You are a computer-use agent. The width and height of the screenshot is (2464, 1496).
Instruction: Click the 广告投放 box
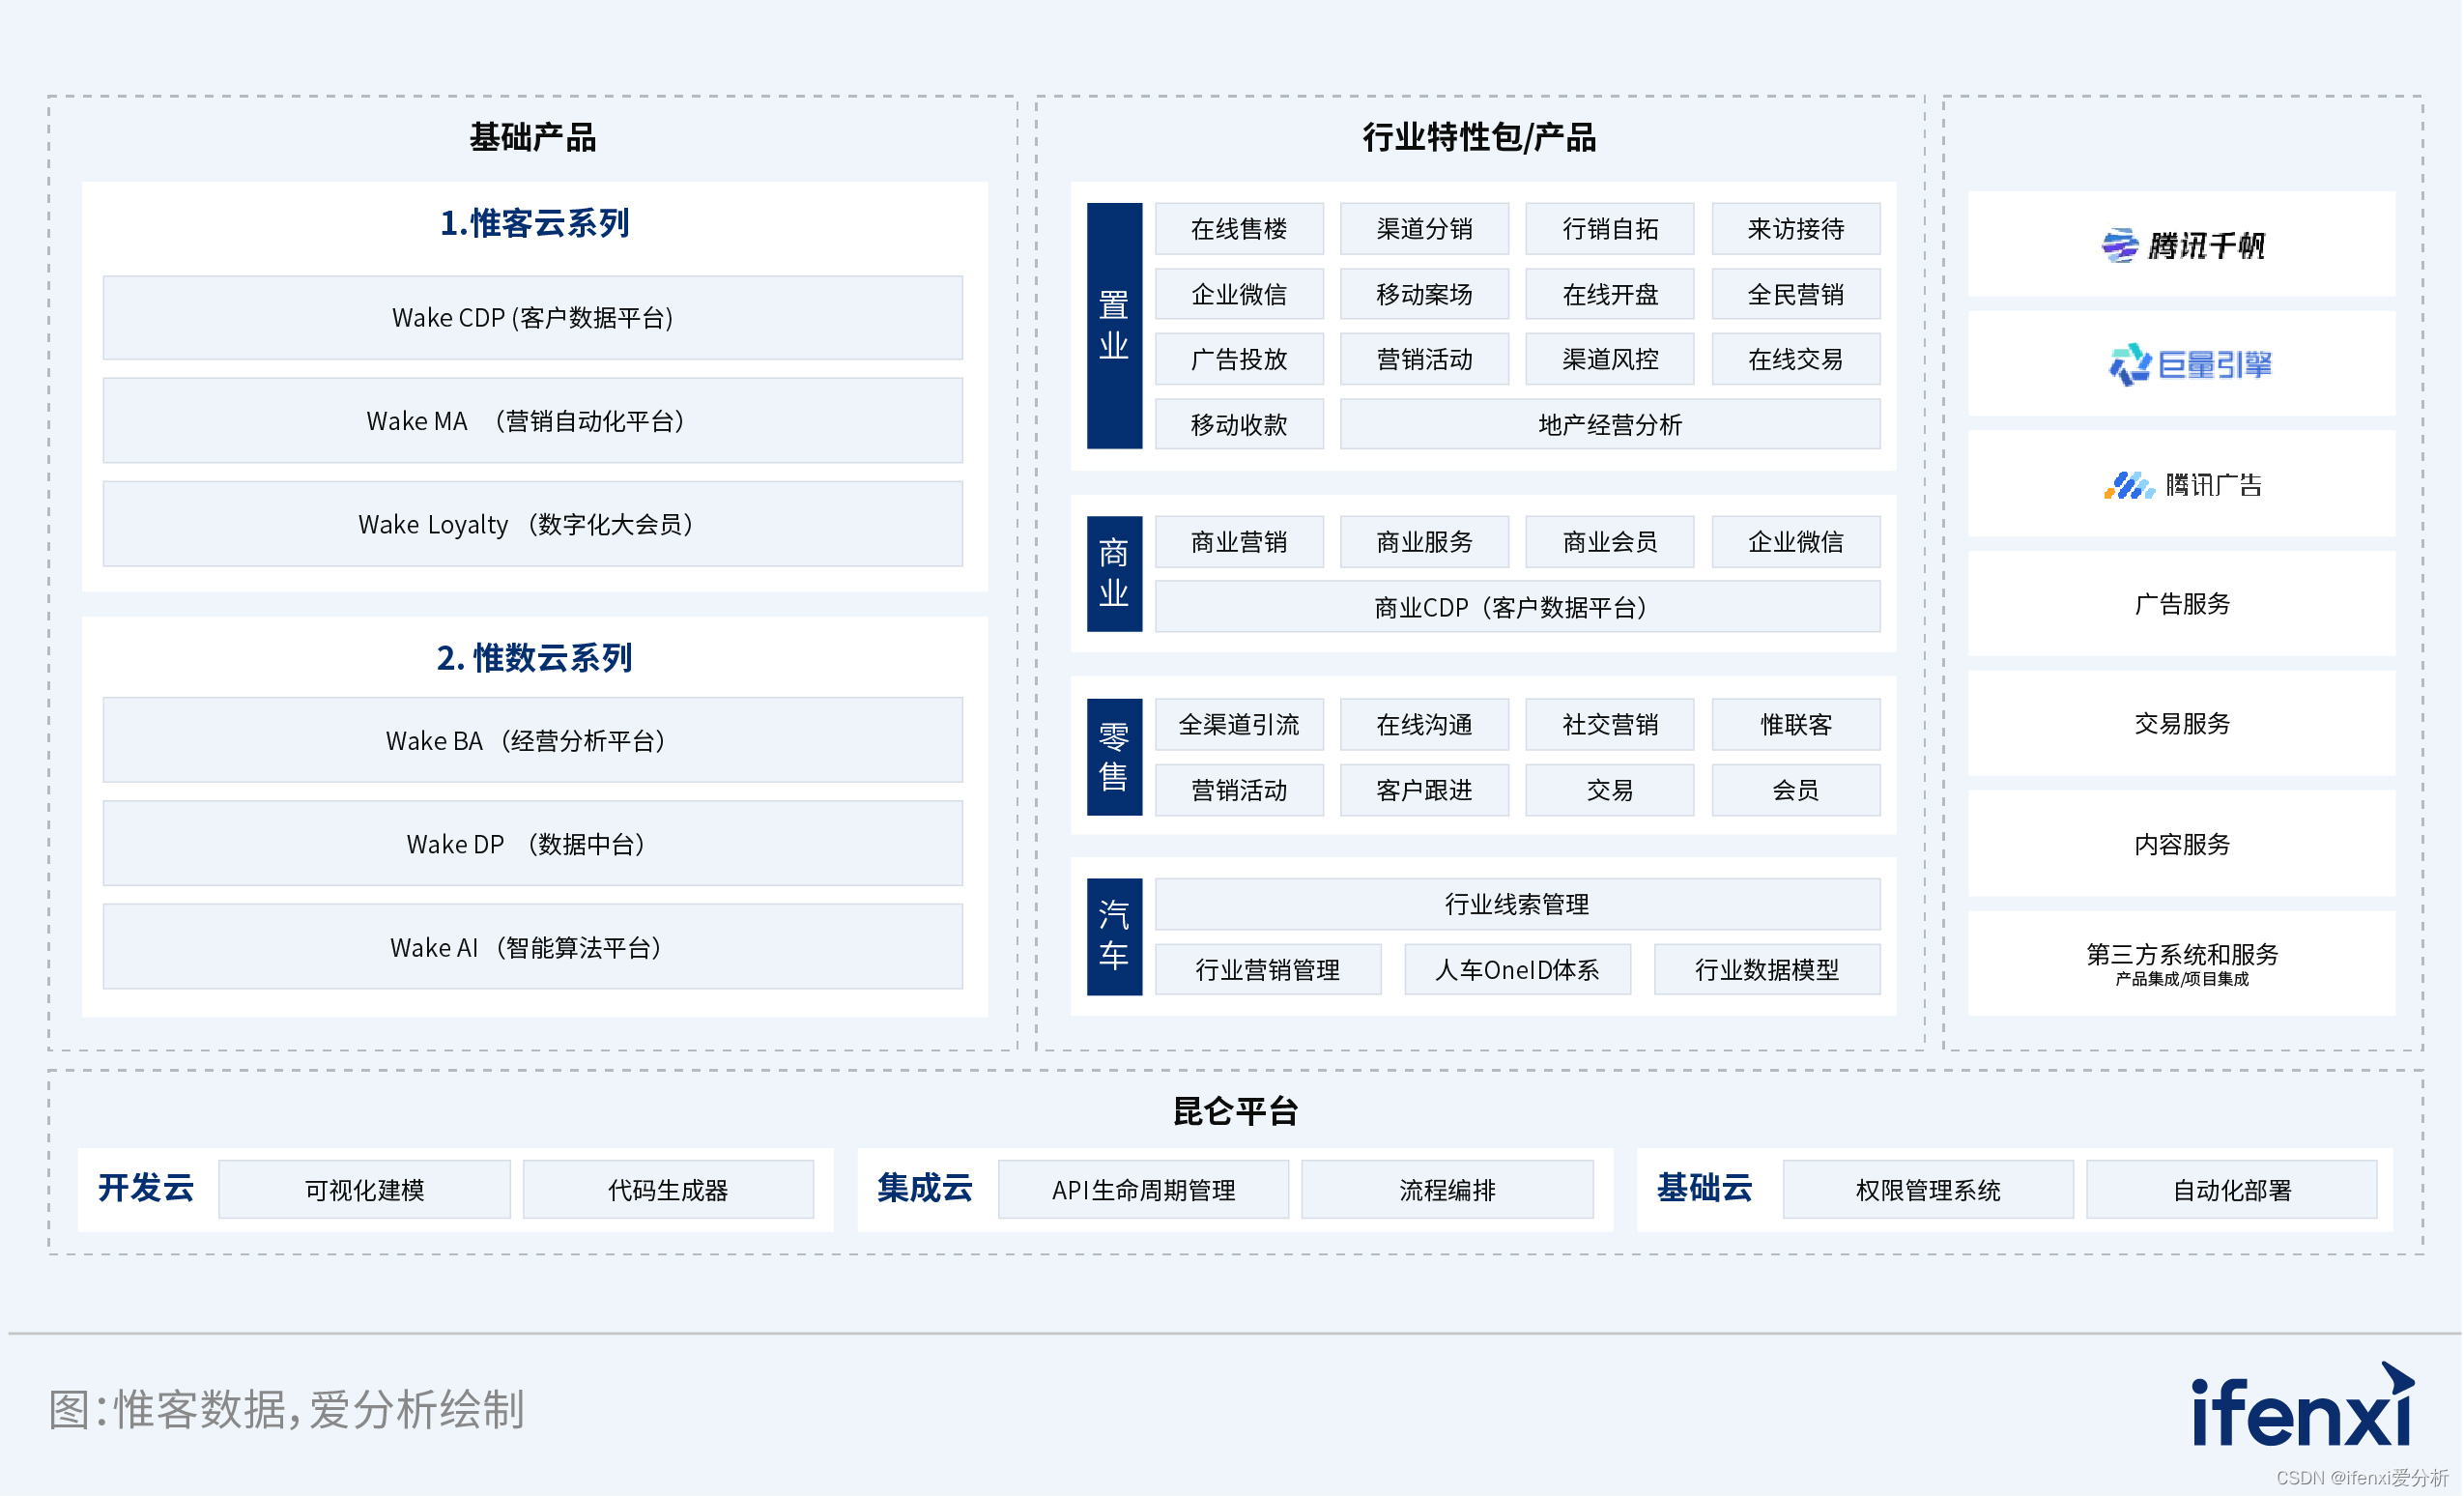tap(1239, 359)
